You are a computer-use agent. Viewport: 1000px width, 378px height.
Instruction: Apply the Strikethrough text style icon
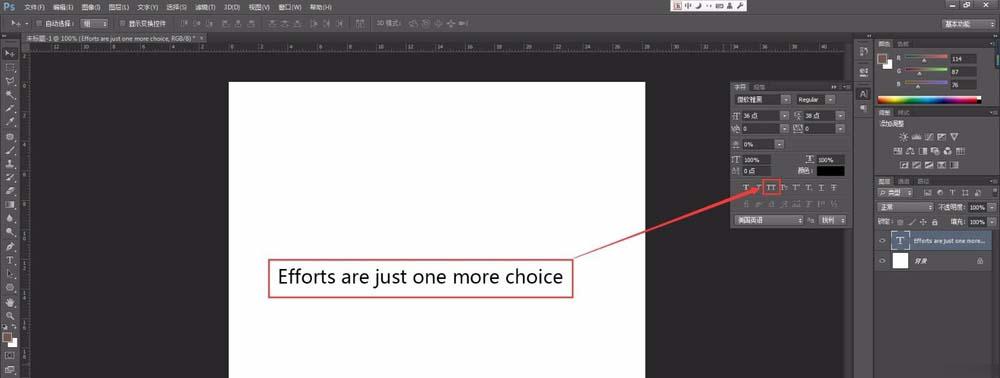[x=834, y=187]
